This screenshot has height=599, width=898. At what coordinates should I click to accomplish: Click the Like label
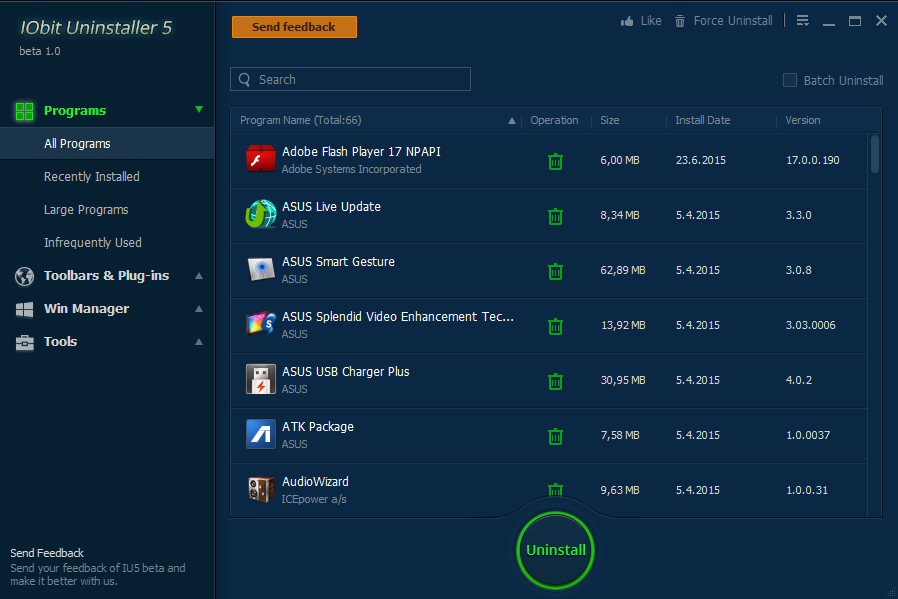(x=651, y=21)
